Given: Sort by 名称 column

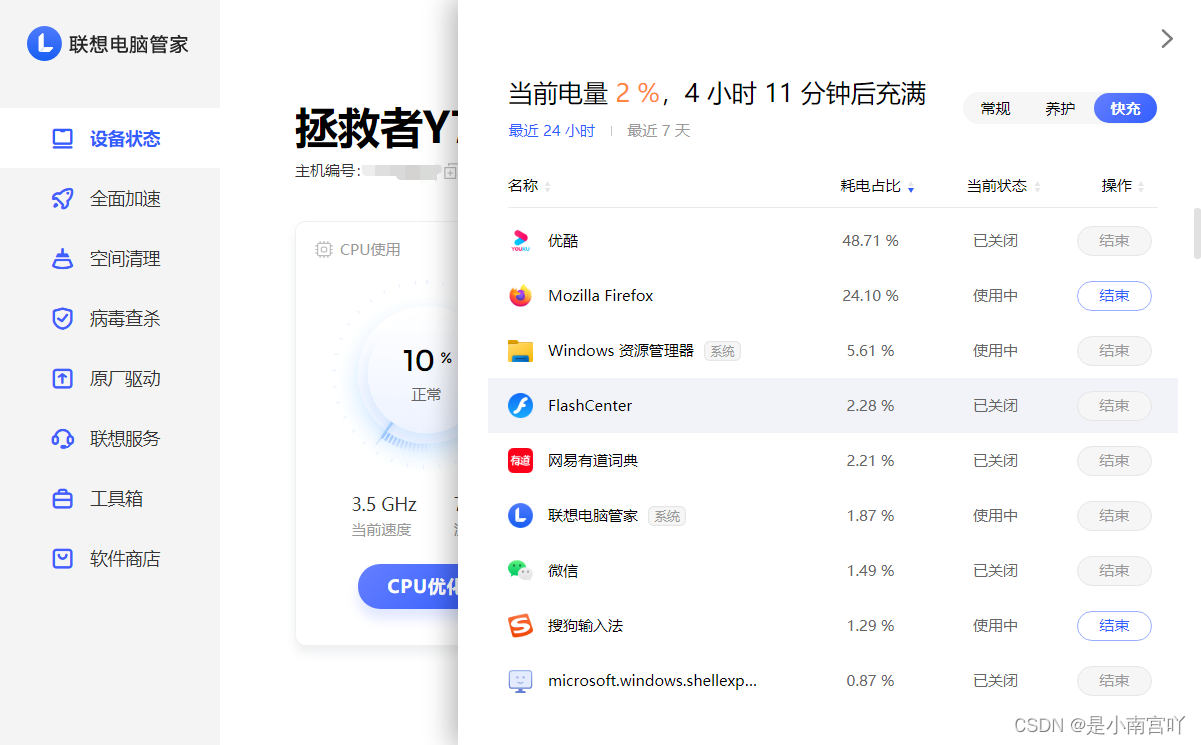Looking at the screenshot, I should (x=529, y=186).
